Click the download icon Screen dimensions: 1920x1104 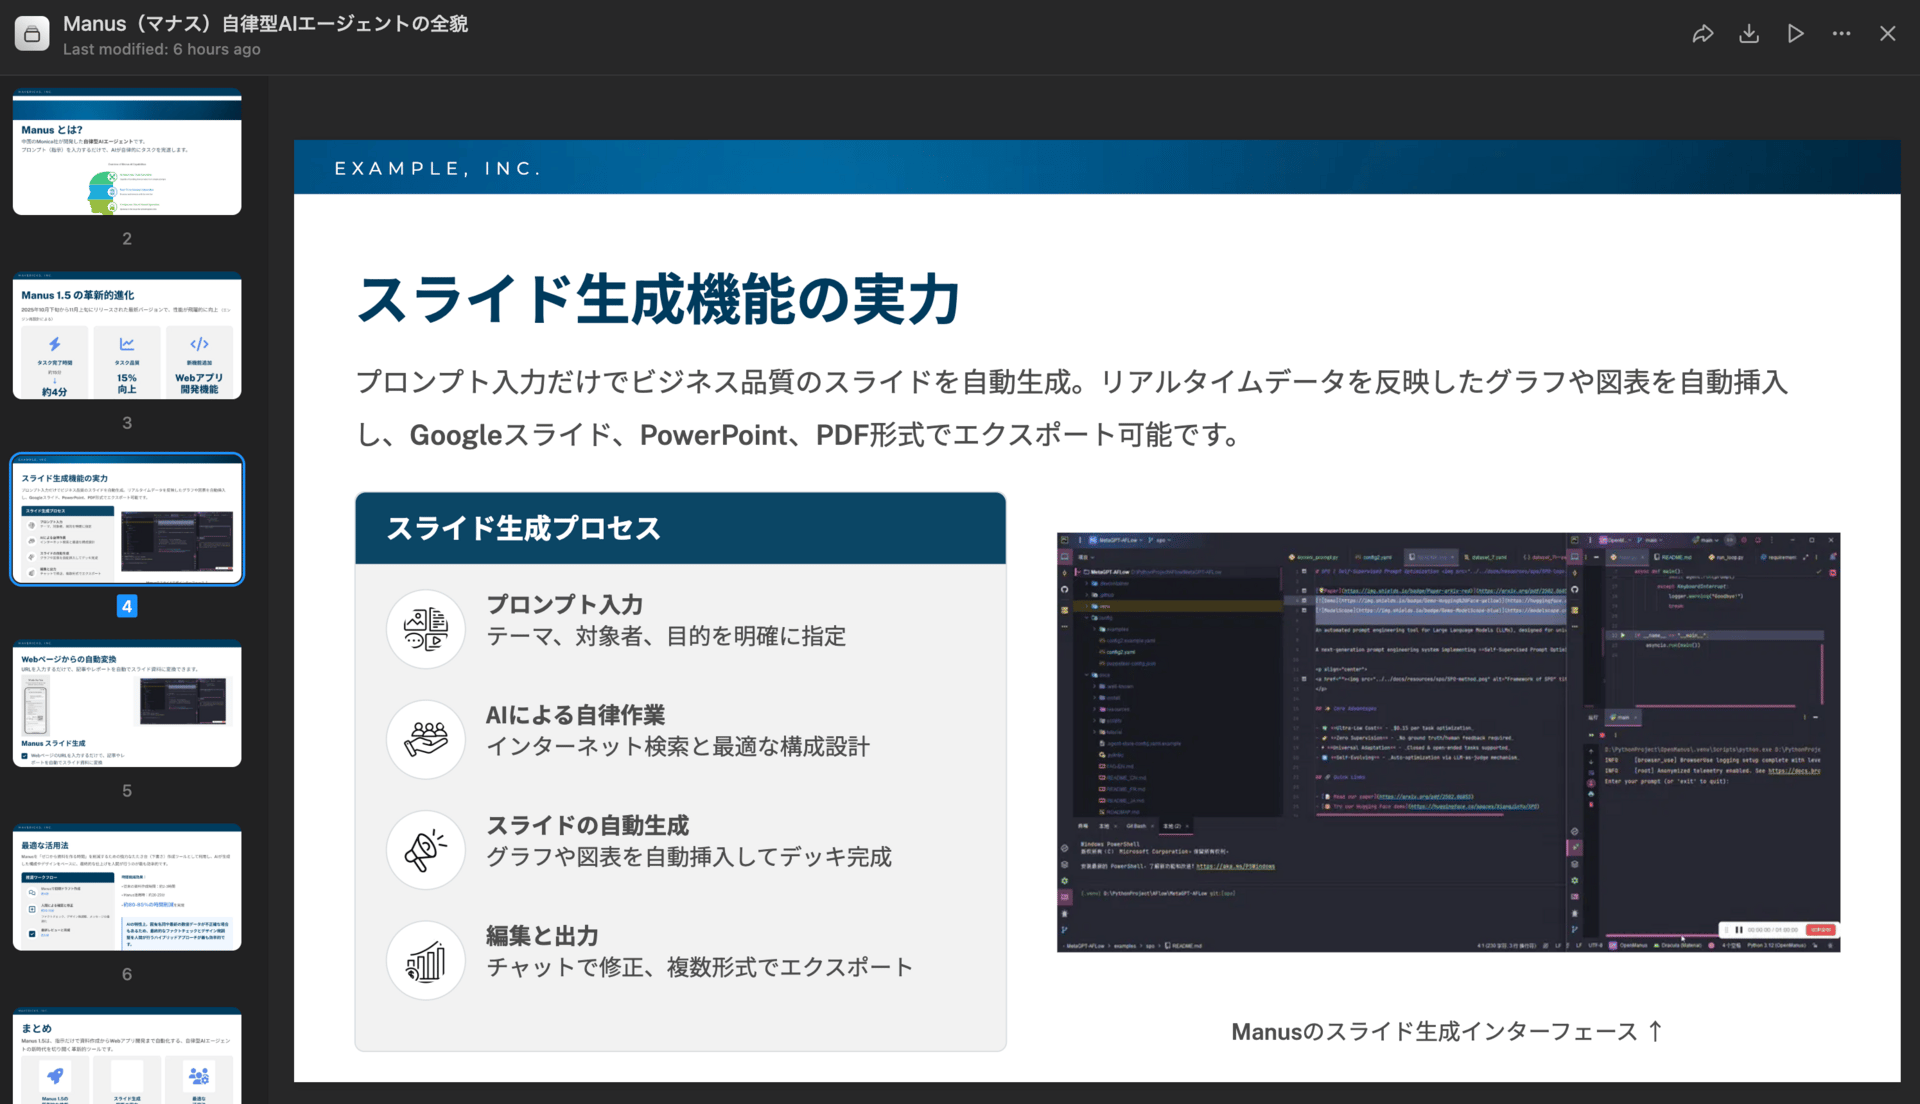click(1749, 34)
